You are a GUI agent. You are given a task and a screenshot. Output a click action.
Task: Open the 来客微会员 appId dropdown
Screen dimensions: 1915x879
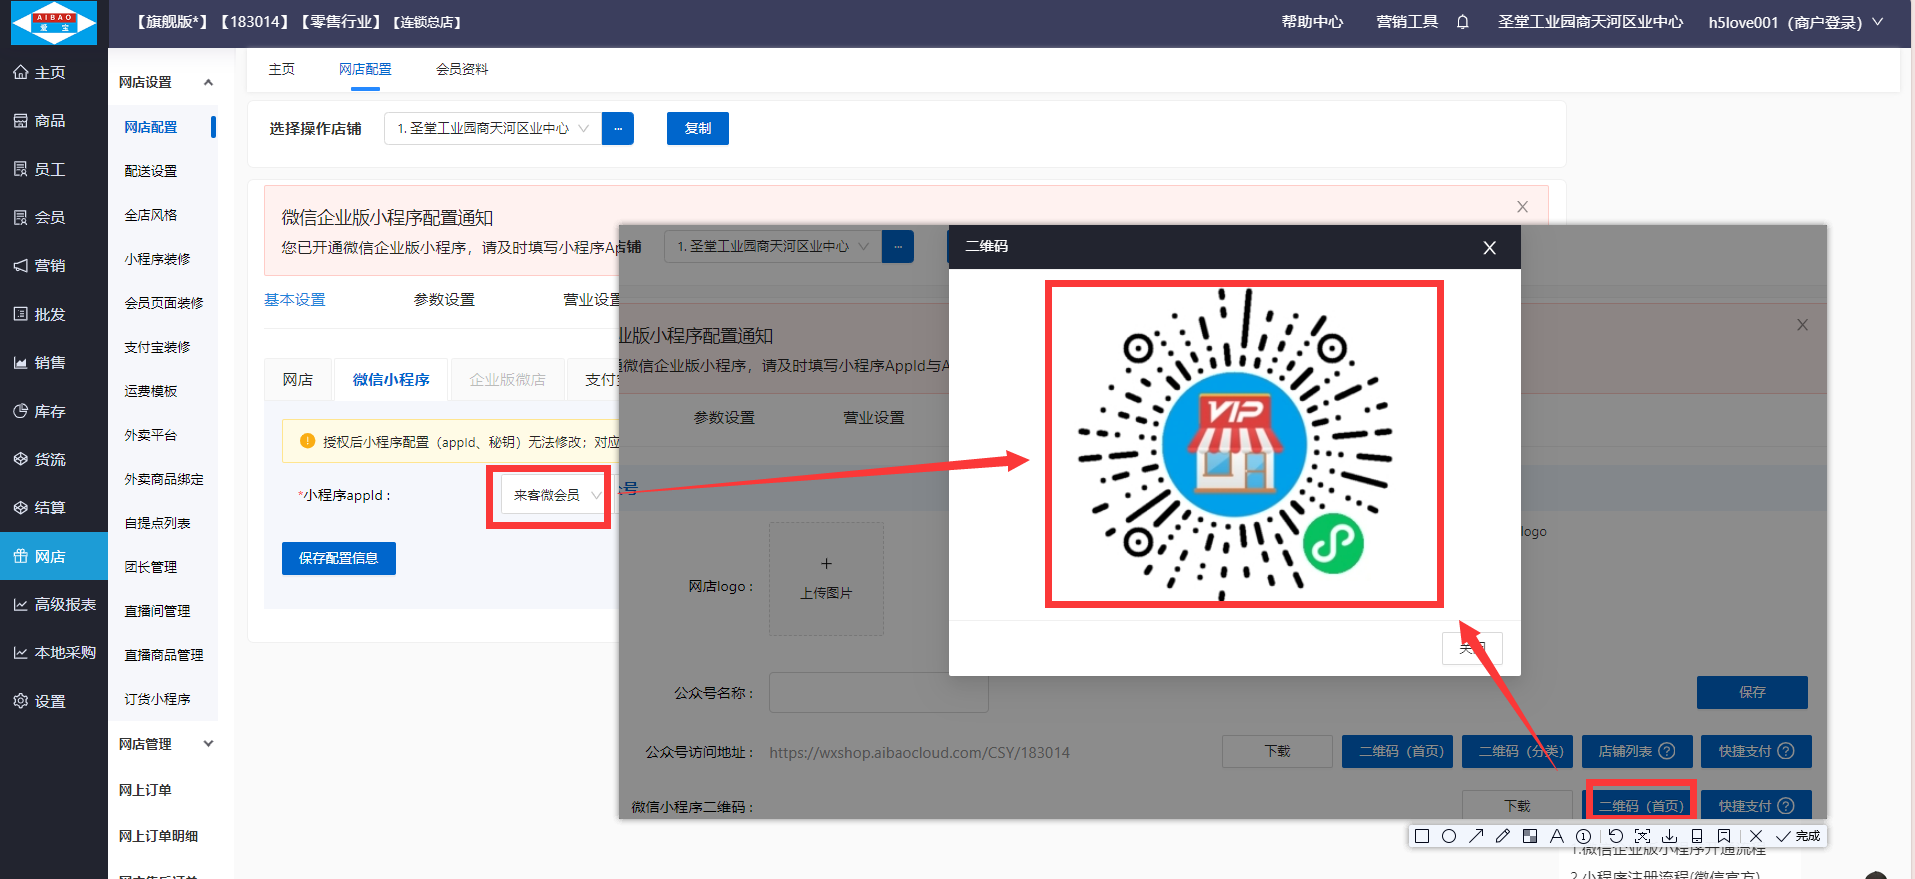555,495
